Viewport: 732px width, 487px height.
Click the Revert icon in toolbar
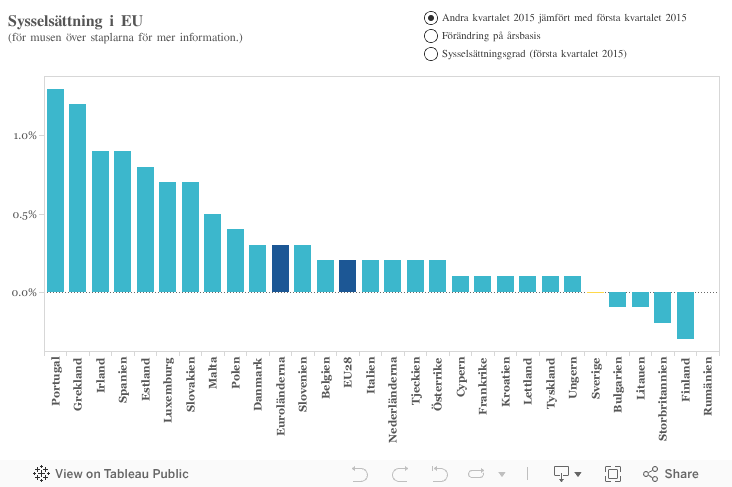pos(438,474)
